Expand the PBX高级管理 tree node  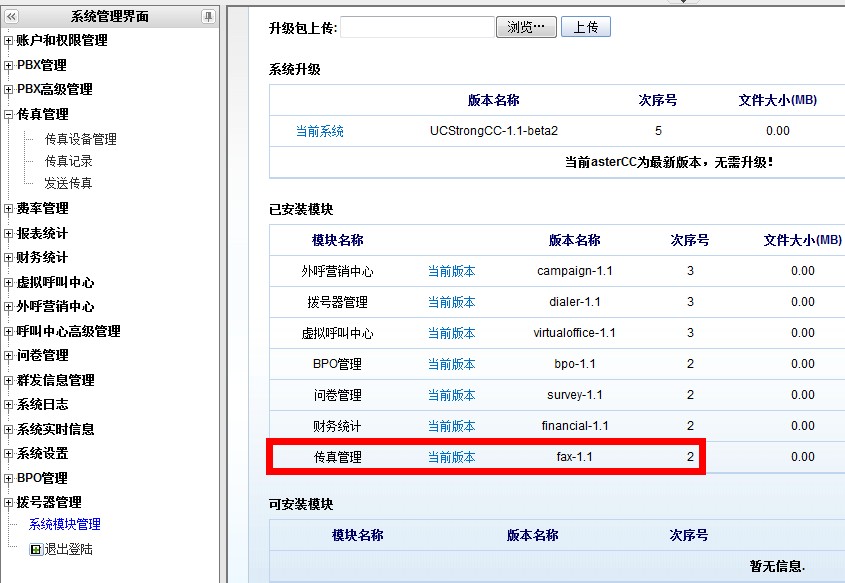pyautogui.click(x=9, y=90)
